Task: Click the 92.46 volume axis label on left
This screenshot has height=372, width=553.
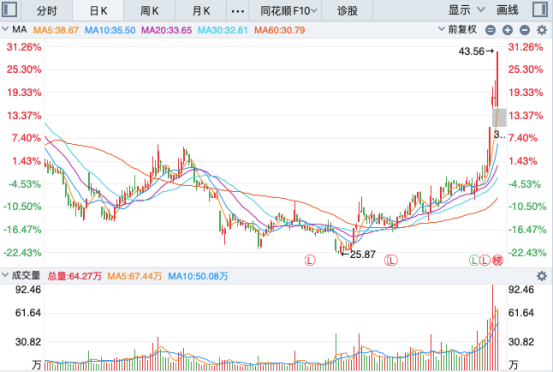Action: click(28, 290)
